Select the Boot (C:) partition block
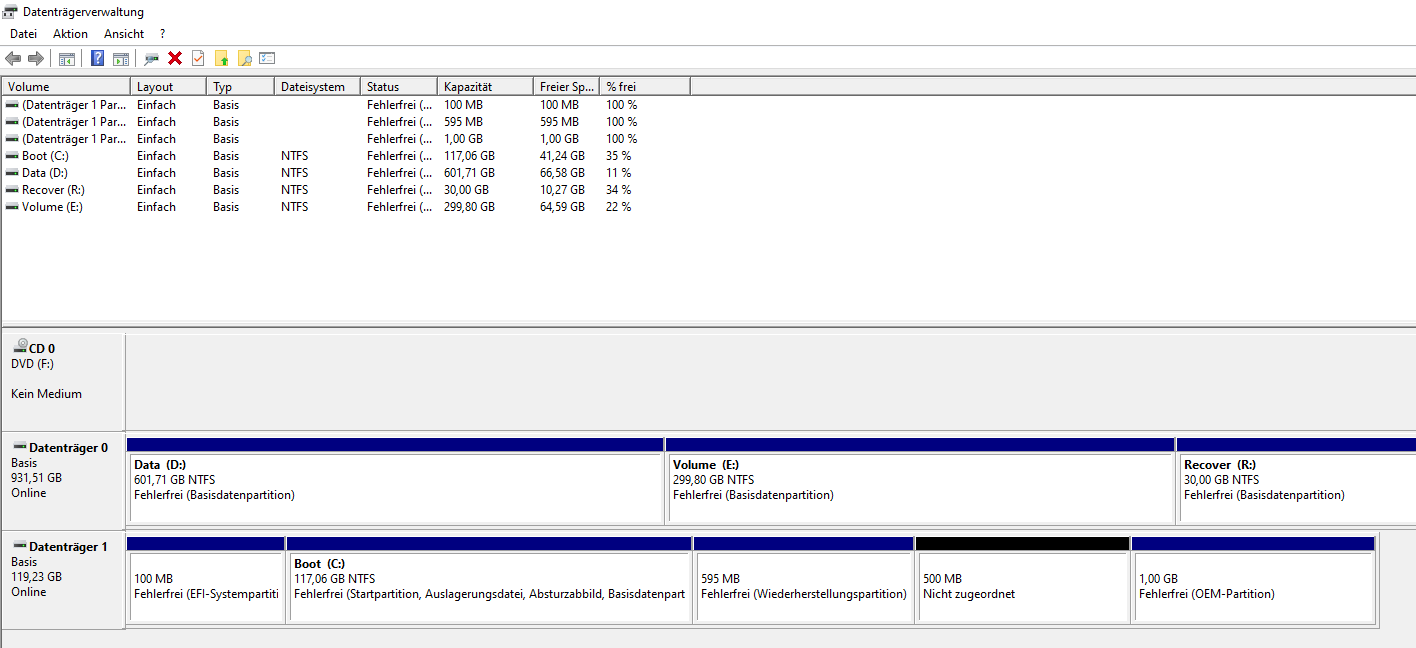Image resolution: width=1416 pixels, height=648 pixels. 489,580
